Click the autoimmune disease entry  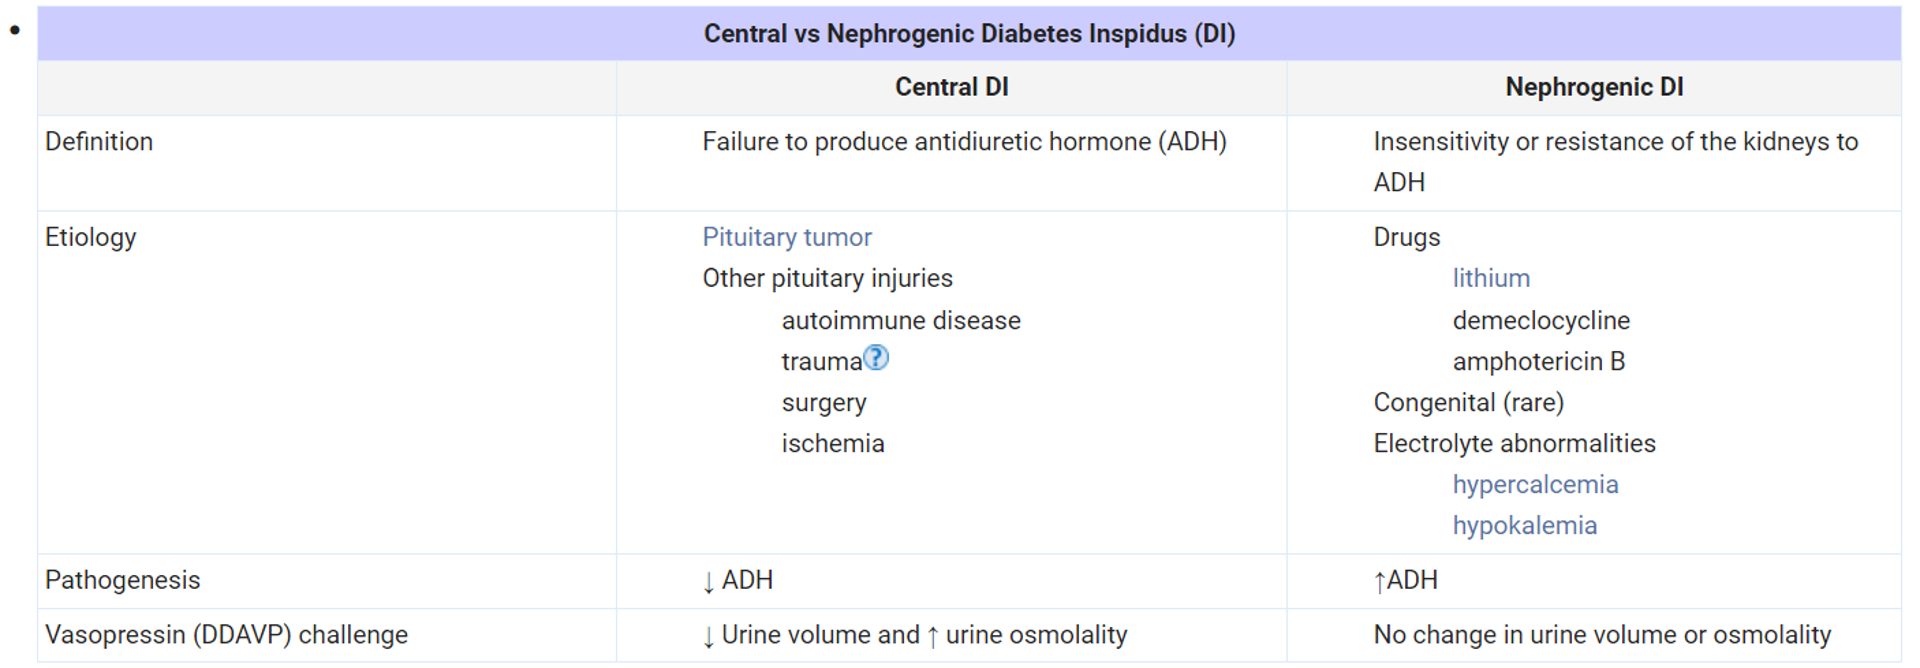click(900, 320)
